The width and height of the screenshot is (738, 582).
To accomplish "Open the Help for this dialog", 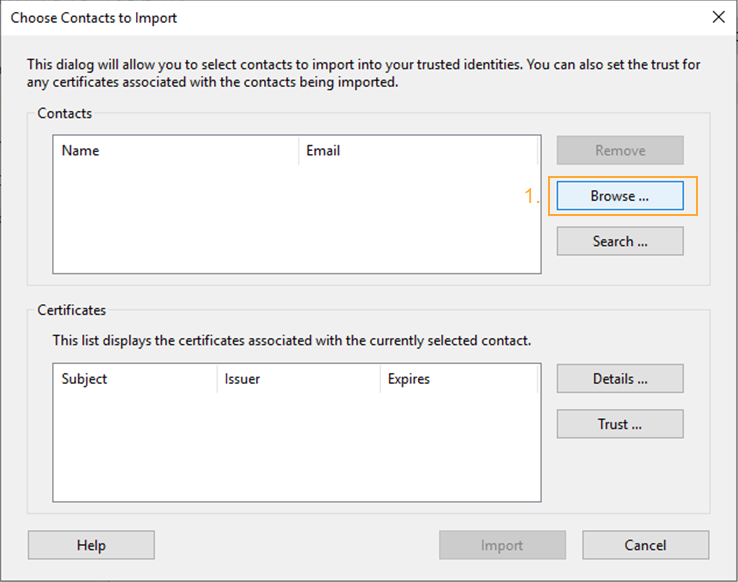I will (x=91, y=545).
